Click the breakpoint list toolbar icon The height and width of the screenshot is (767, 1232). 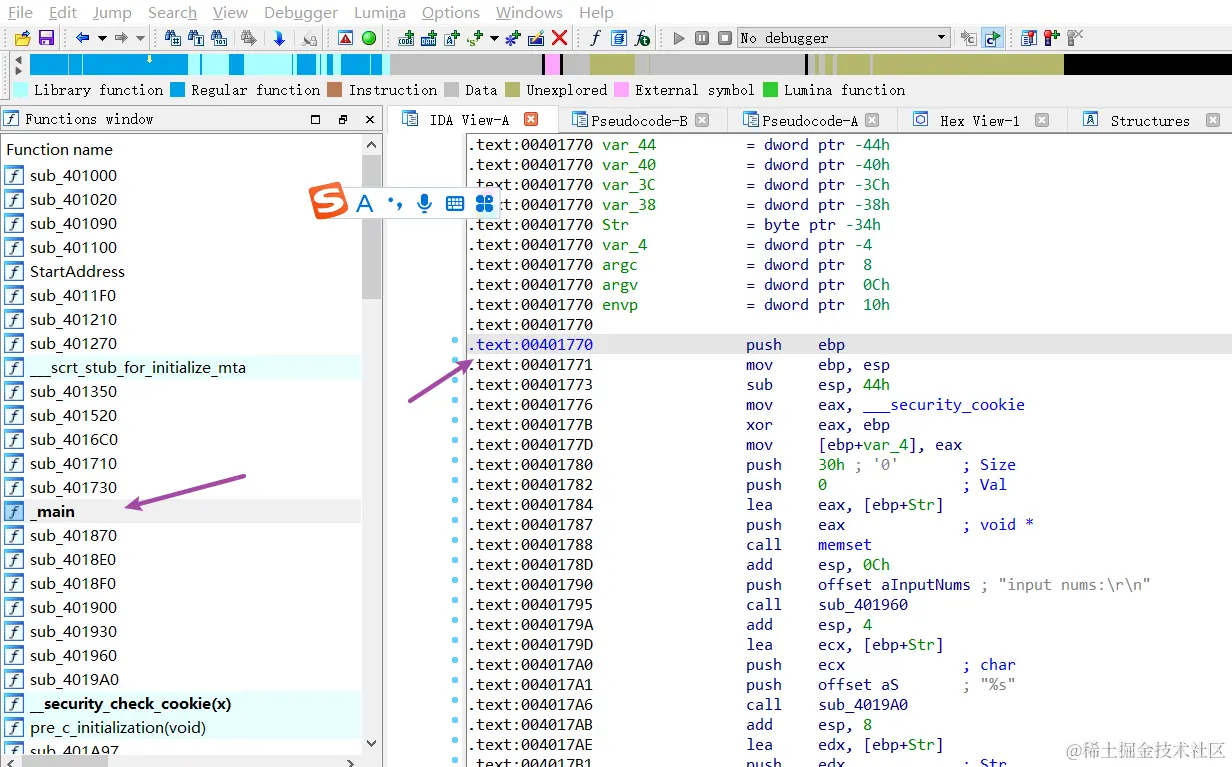(1029, 38)
